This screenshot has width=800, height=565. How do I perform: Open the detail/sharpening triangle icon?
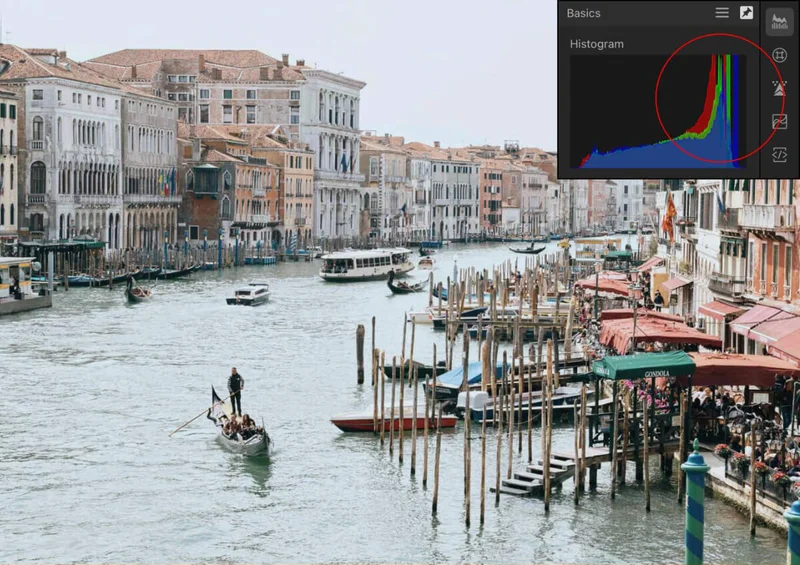coord(779,88)
